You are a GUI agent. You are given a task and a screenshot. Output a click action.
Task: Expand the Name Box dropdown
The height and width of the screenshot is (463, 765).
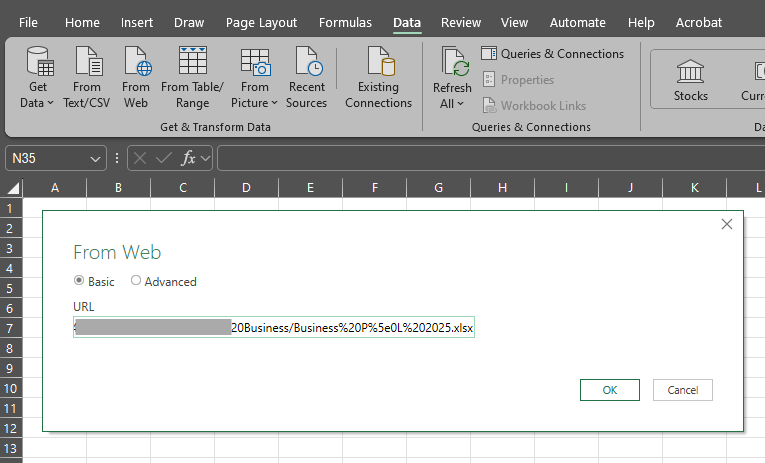tap(95, 159)
